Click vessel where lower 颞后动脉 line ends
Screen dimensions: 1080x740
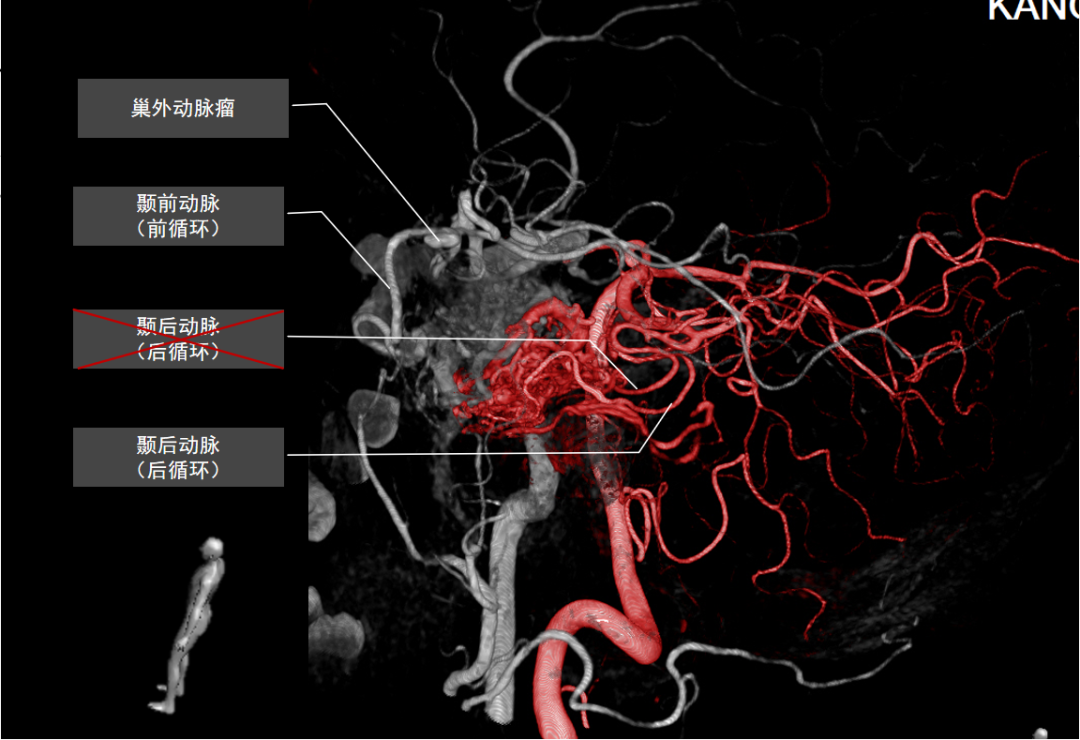coord(672,405)
